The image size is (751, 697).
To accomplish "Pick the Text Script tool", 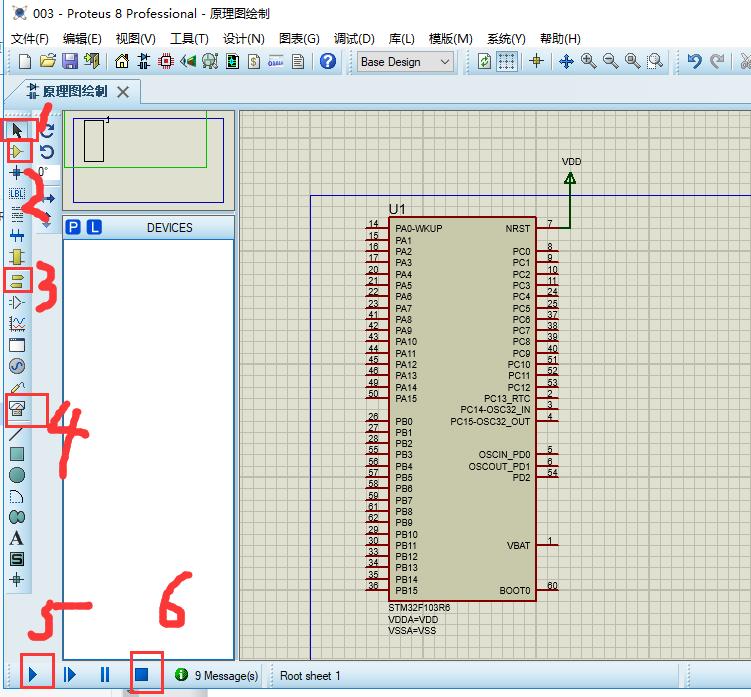I will click(17, 215).
